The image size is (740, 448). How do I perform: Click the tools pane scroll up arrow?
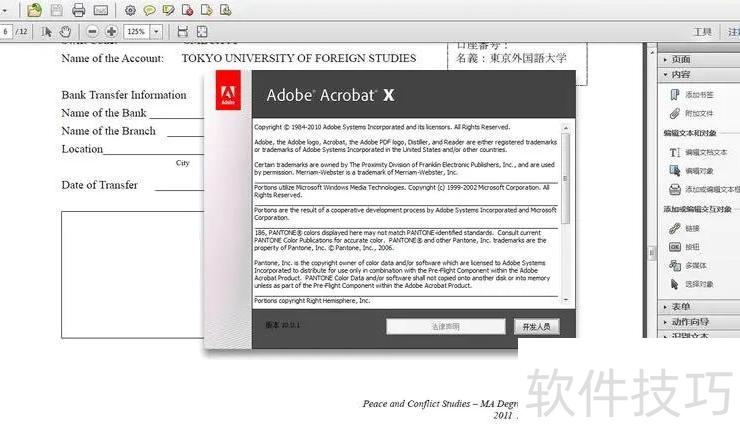(x=652, y=50)
